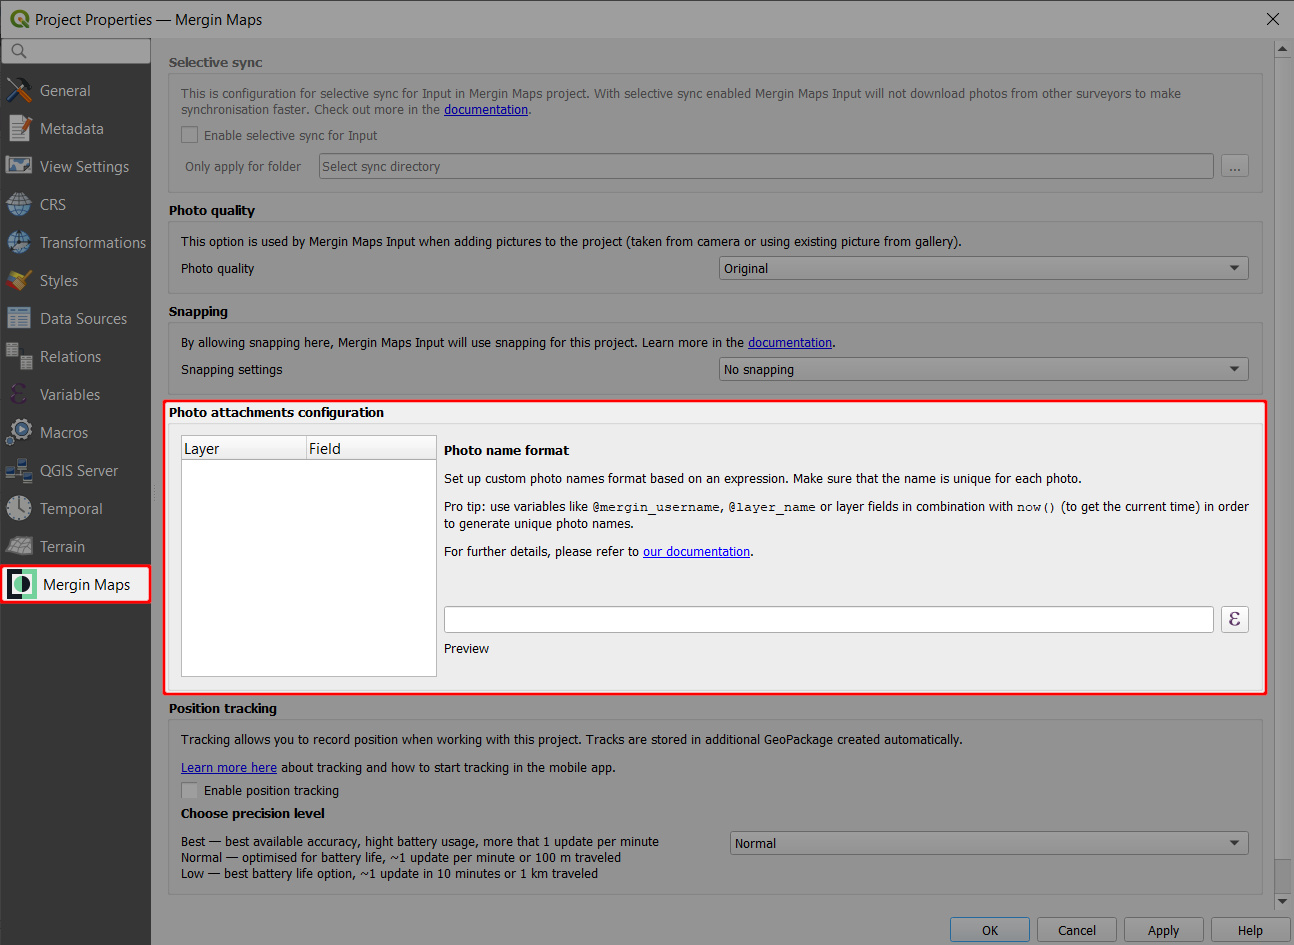
Task: Toggle Enable position tracking checkbox
Action: pyautogui.click(x=190, y=790)
